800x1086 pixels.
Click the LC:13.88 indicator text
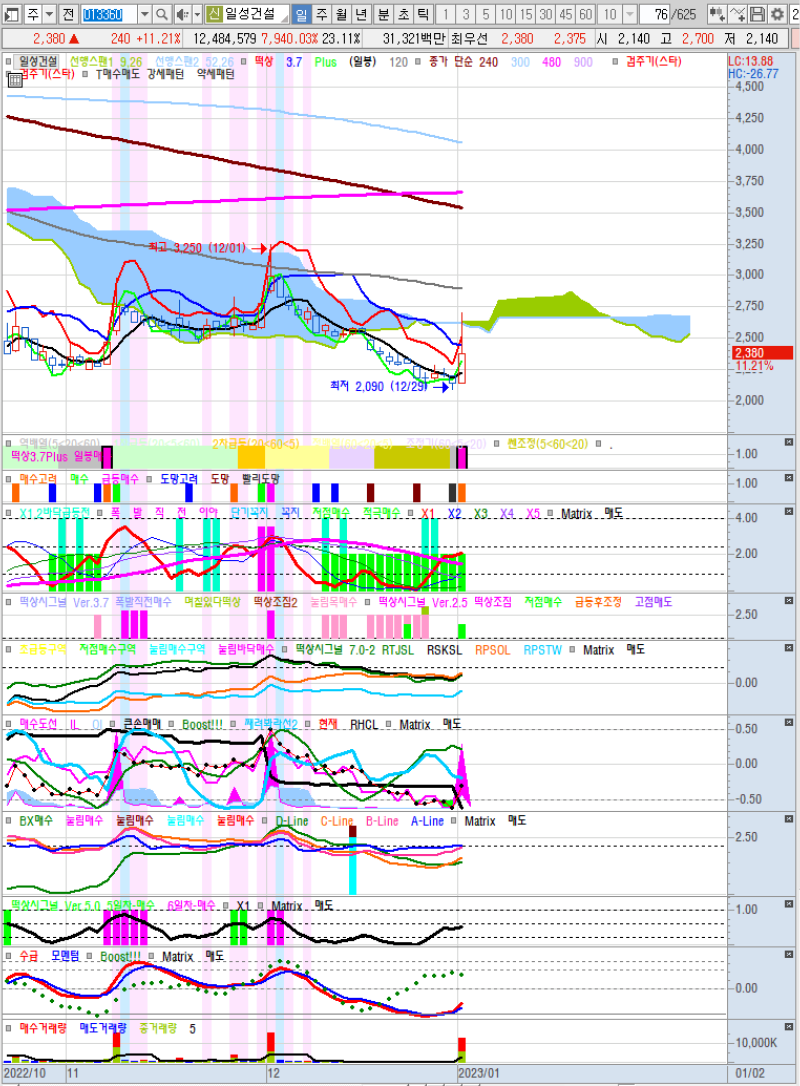[x=751, y=61]
